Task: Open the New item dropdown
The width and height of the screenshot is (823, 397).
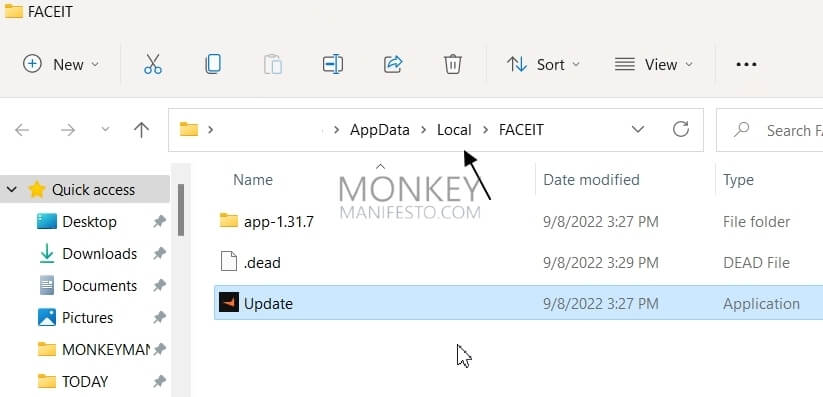Action: (61, 65)
